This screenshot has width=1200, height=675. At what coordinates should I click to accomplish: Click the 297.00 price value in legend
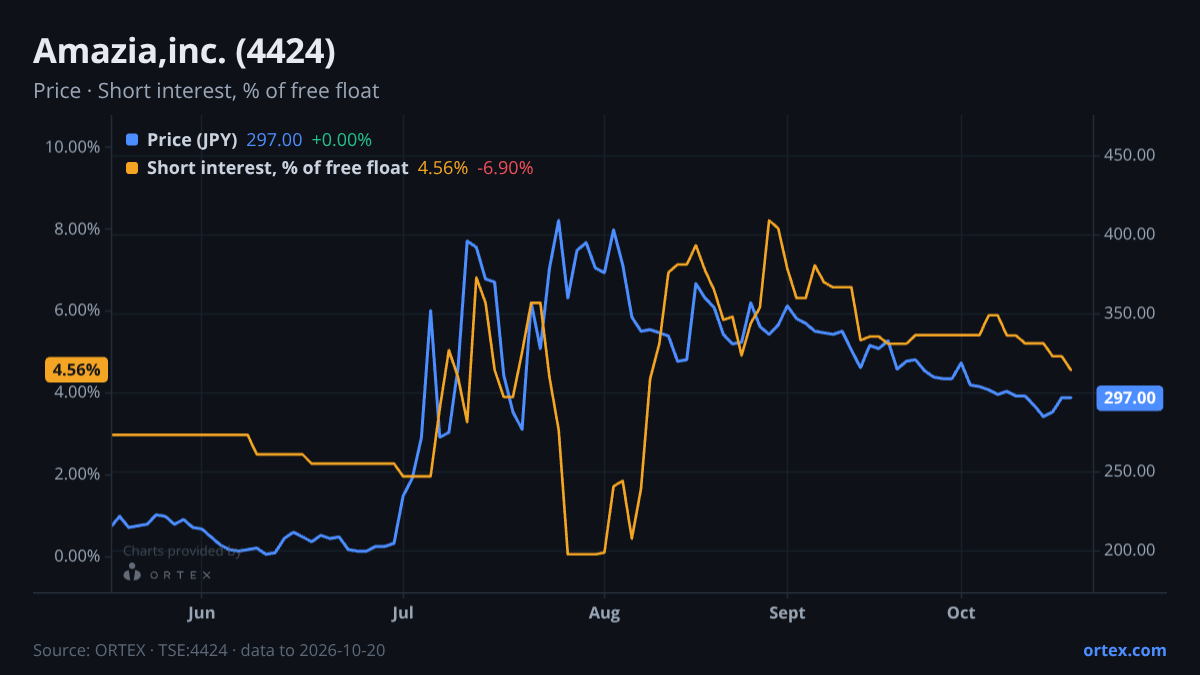[274, 140]
